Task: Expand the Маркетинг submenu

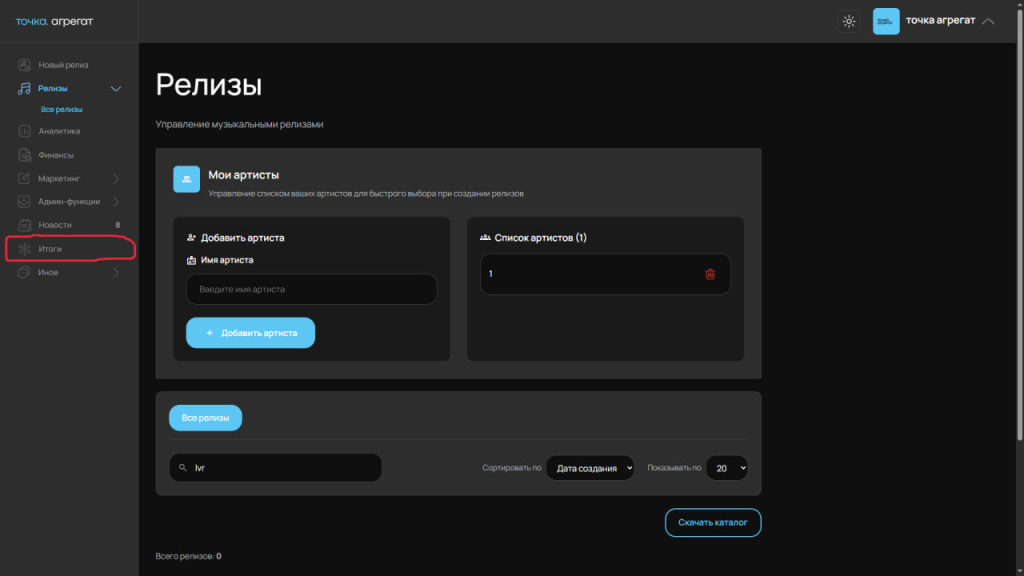Action: 116,179
